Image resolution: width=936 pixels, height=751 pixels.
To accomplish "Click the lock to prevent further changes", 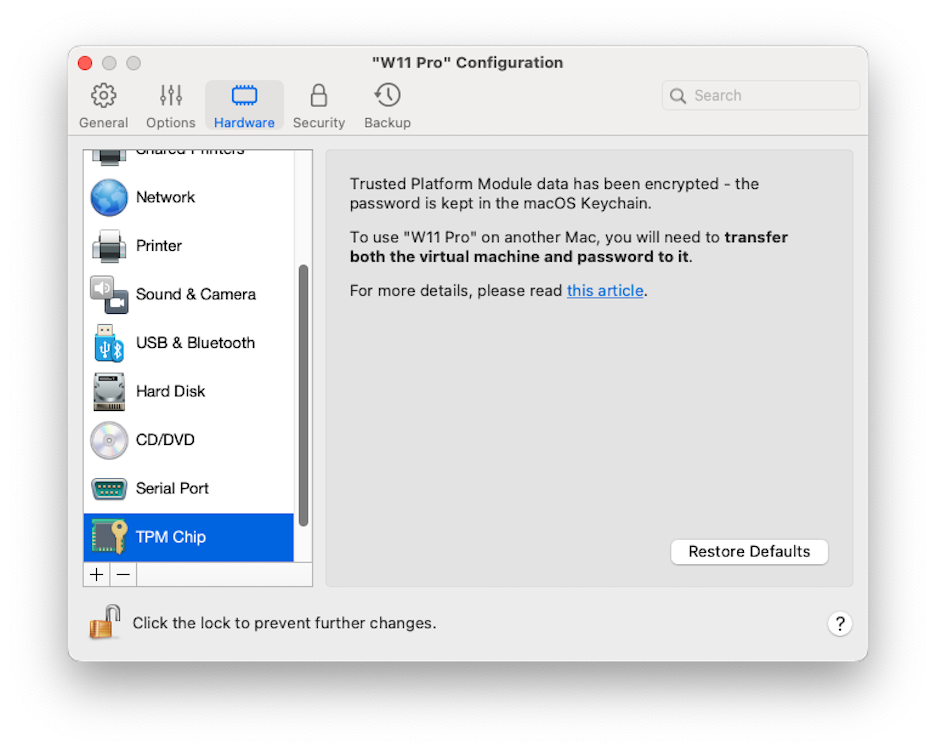I will [104, 621].
